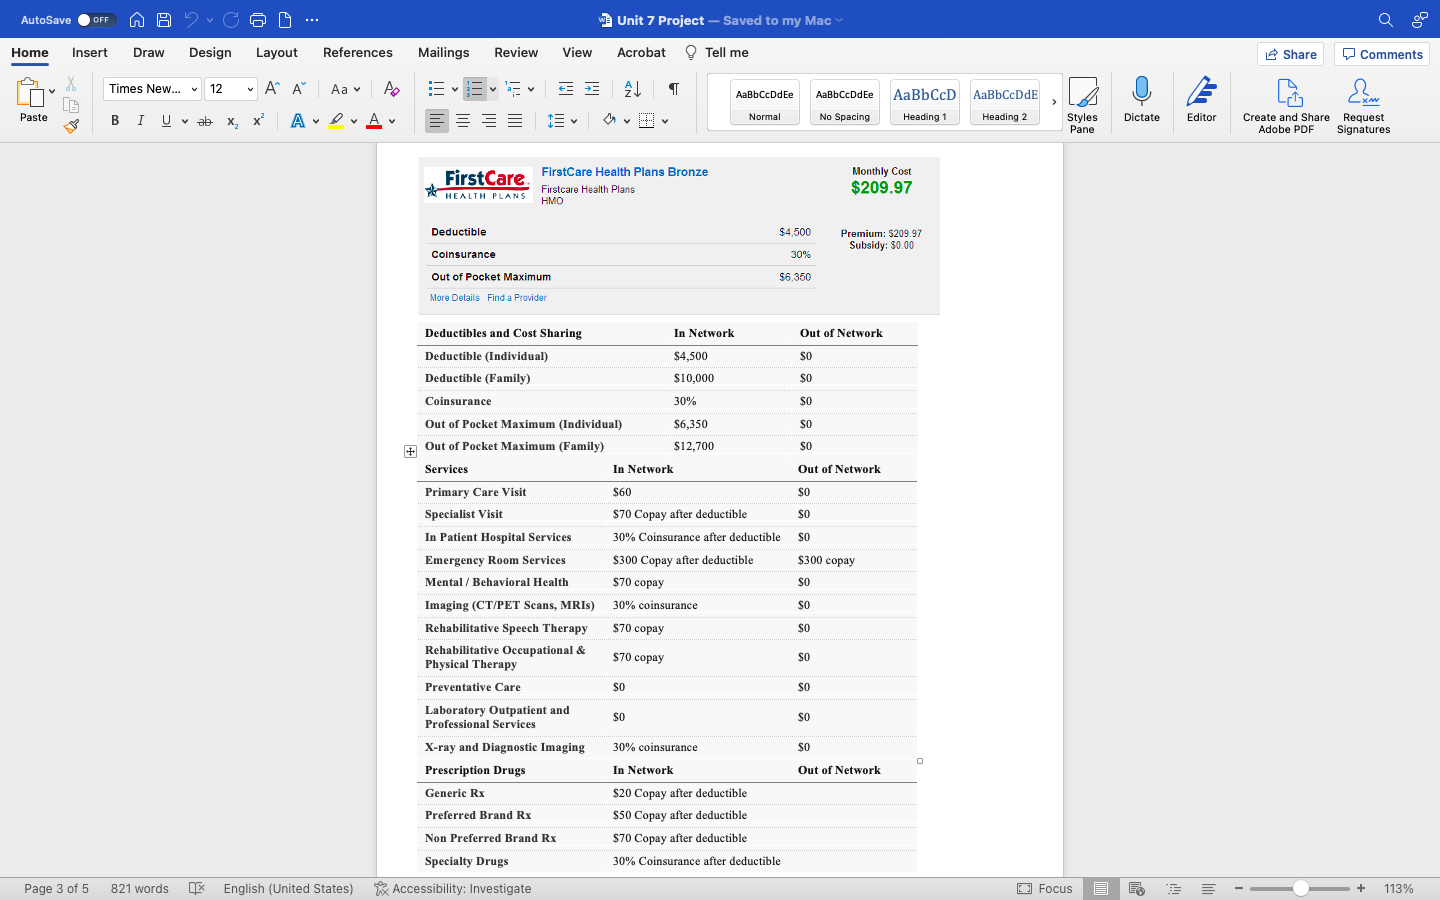Open the Borders dropdown

point(665,121)
